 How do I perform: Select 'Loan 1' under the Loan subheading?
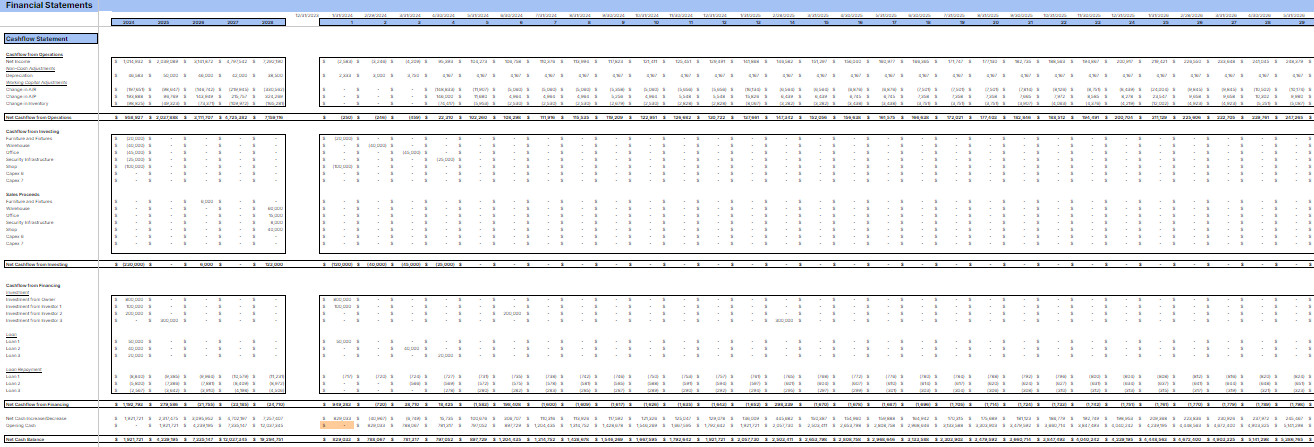click(x=12, y=341)
